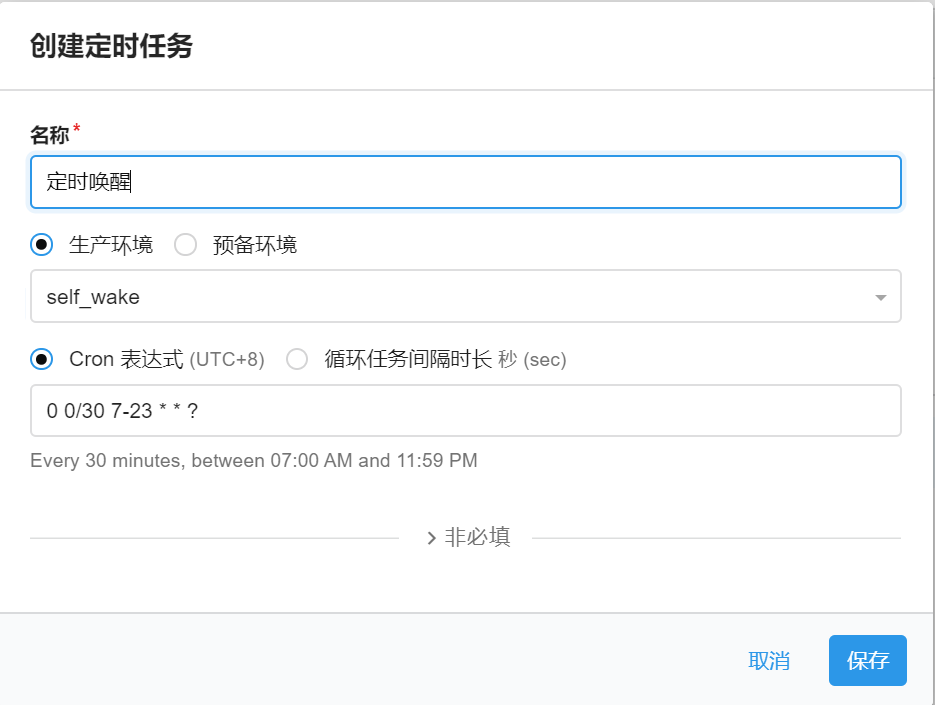935x705 pixels.
Task: Save the task with 保存 button
Action: 867,661
